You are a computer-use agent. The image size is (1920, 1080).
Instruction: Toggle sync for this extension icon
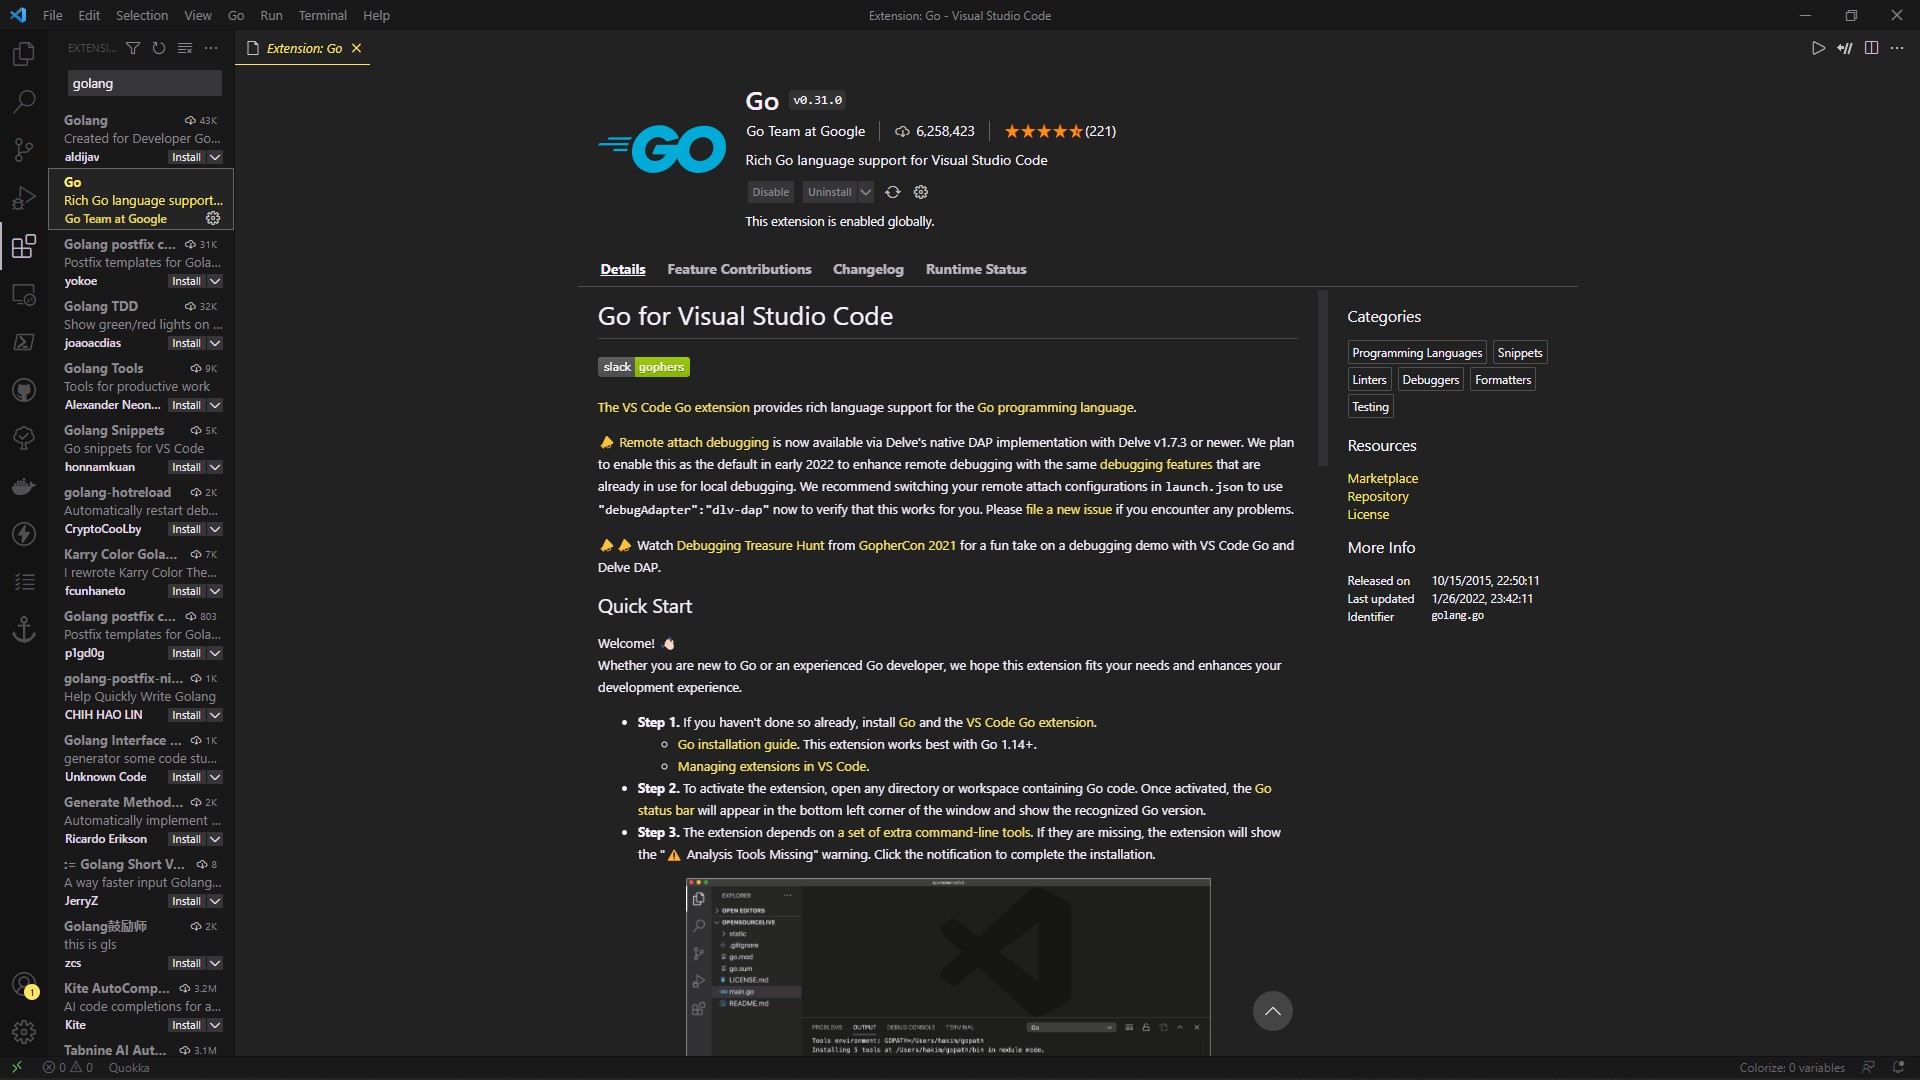893,192
